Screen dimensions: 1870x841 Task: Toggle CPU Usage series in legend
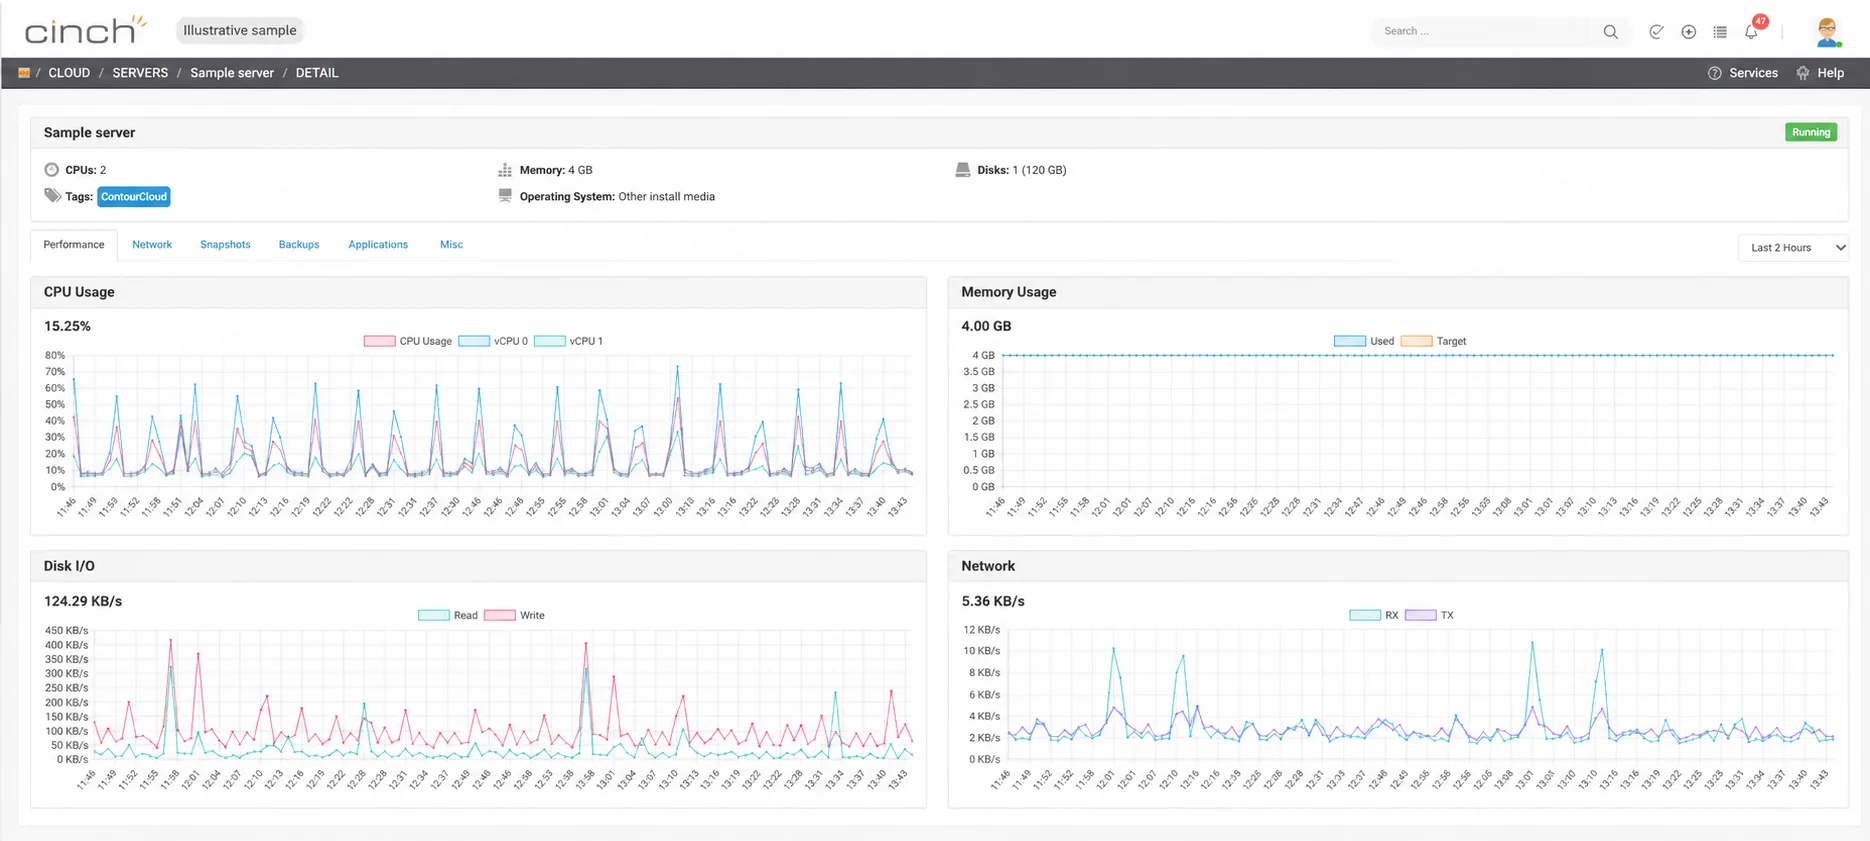point(408,341)
